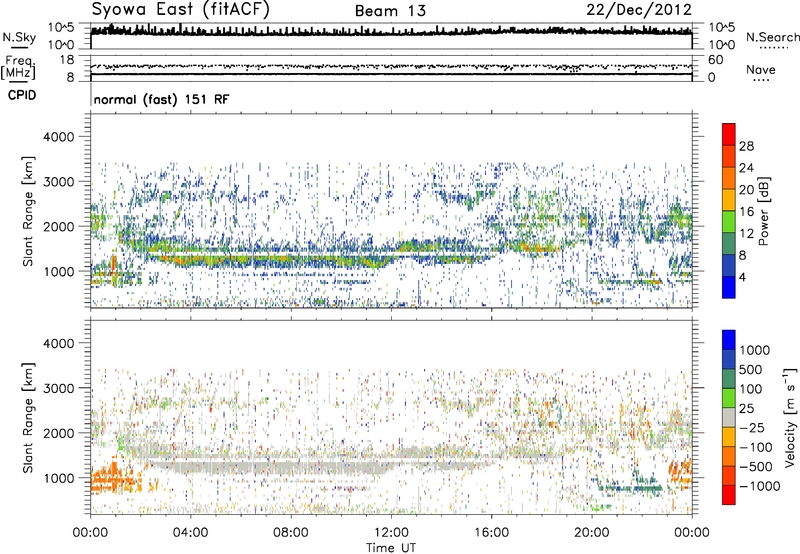Click the 'N.Search' legend label

pyautogui.click(x=772, y=37)
